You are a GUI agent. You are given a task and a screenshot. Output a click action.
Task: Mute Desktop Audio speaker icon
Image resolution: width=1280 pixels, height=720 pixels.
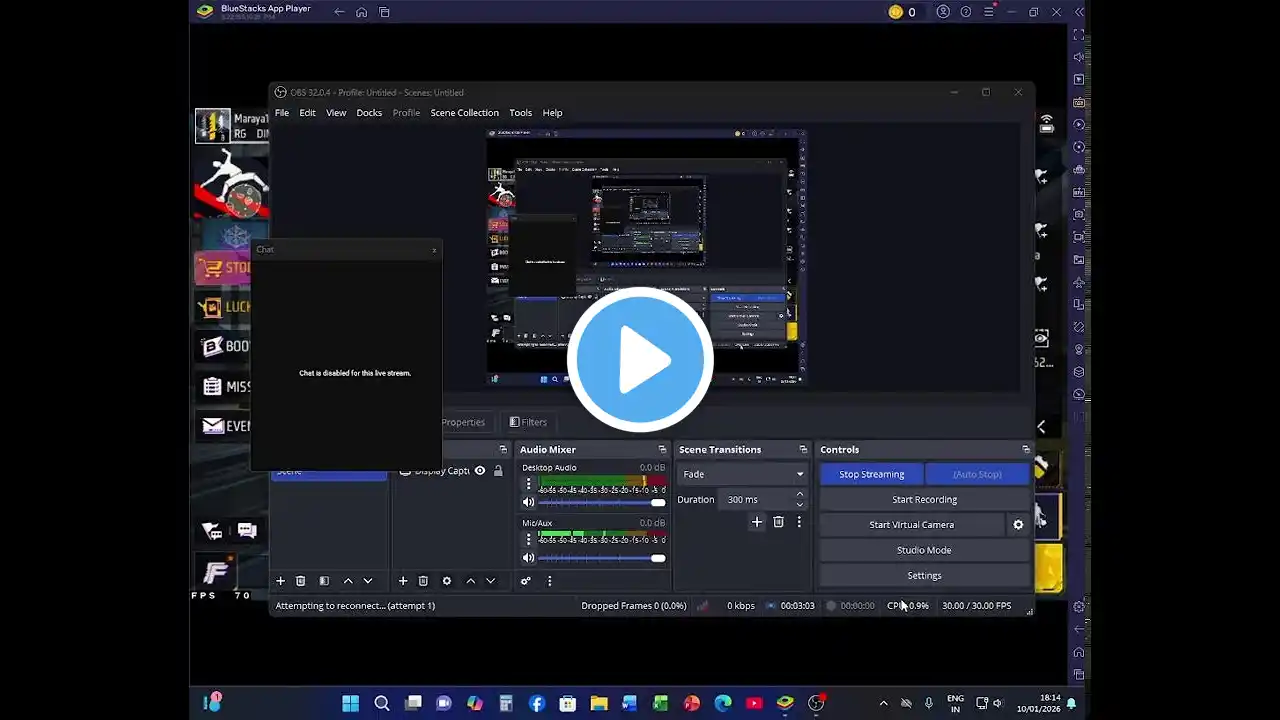(529, 502)
